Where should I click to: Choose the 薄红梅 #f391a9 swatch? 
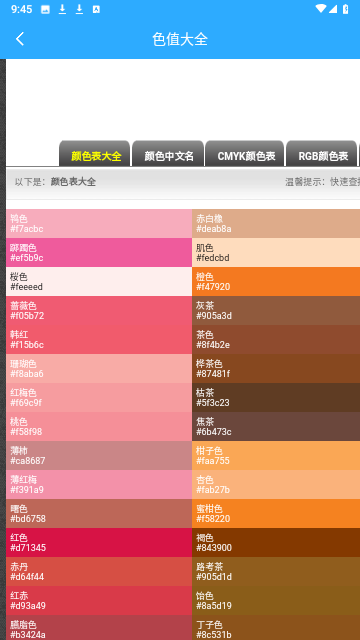[99, 484]
